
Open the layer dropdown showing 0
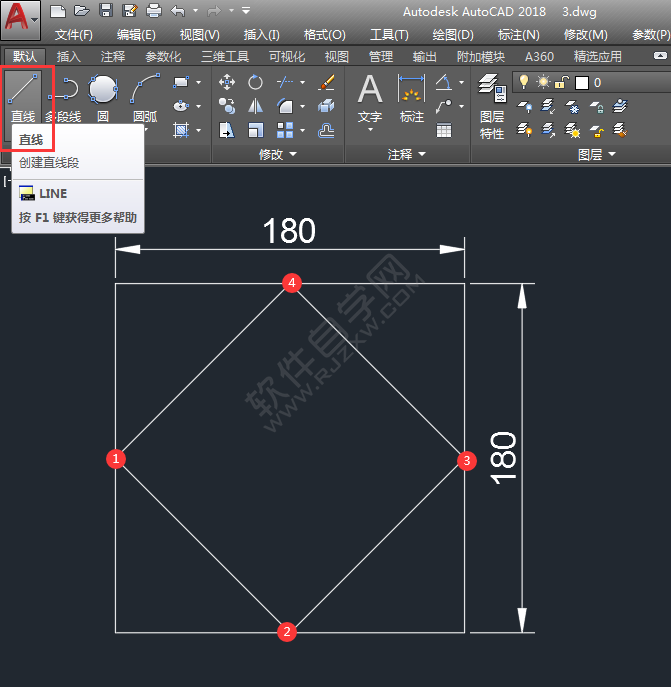(x=592, y=82)
